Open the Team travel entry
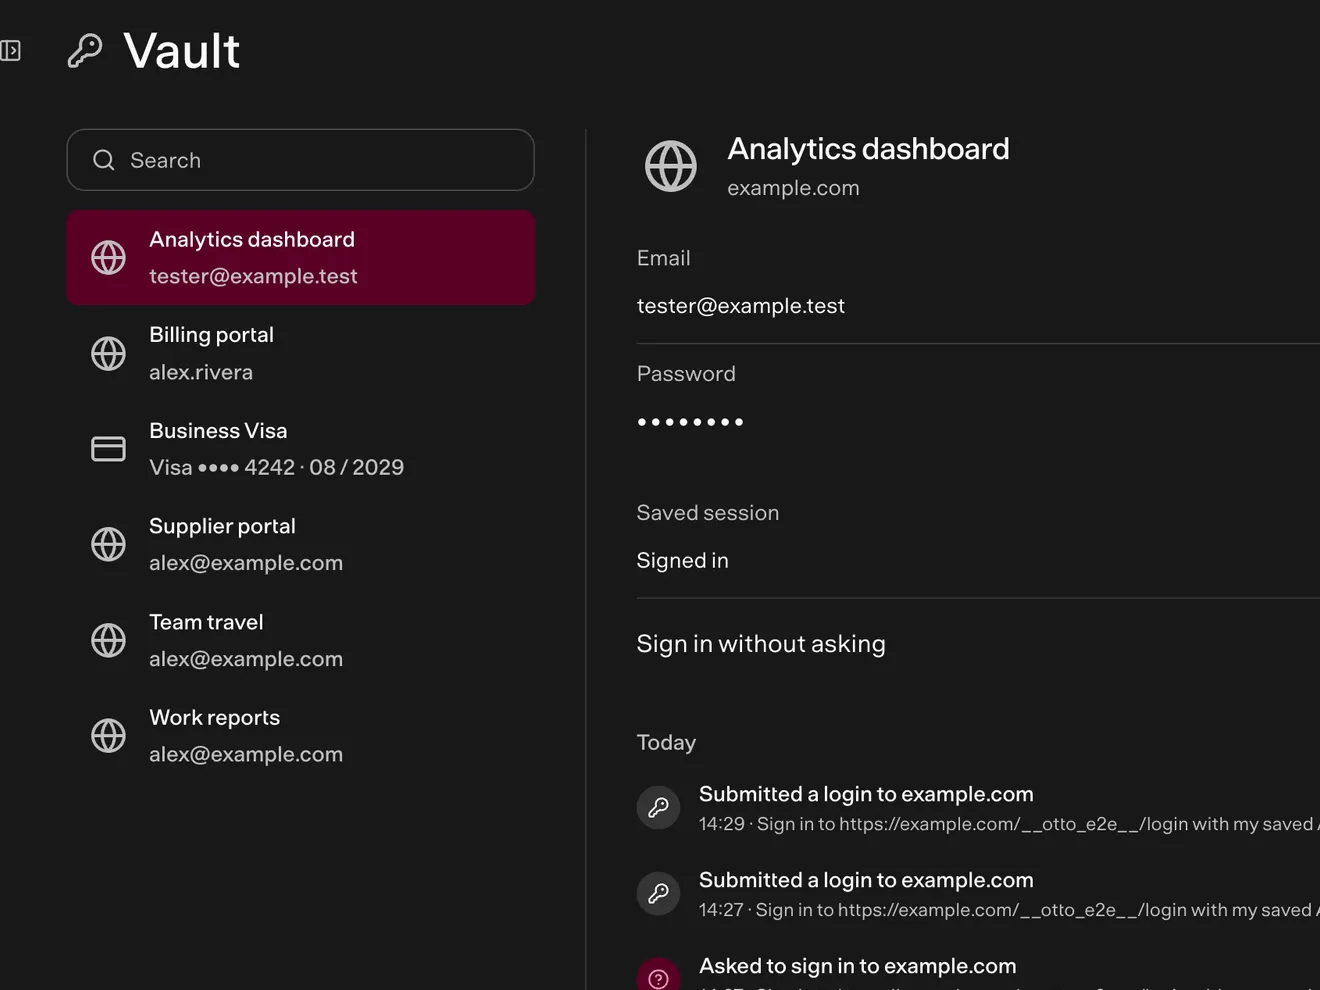The height and width of the screenshot is (990, 1320). (300, 640)
